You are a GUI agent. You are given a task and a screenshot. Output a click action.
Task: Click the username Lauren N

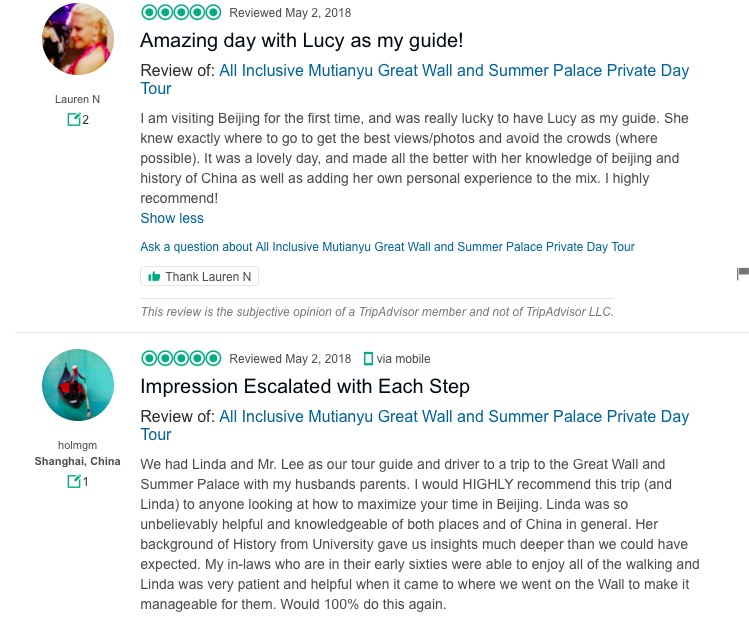[77, 99]
